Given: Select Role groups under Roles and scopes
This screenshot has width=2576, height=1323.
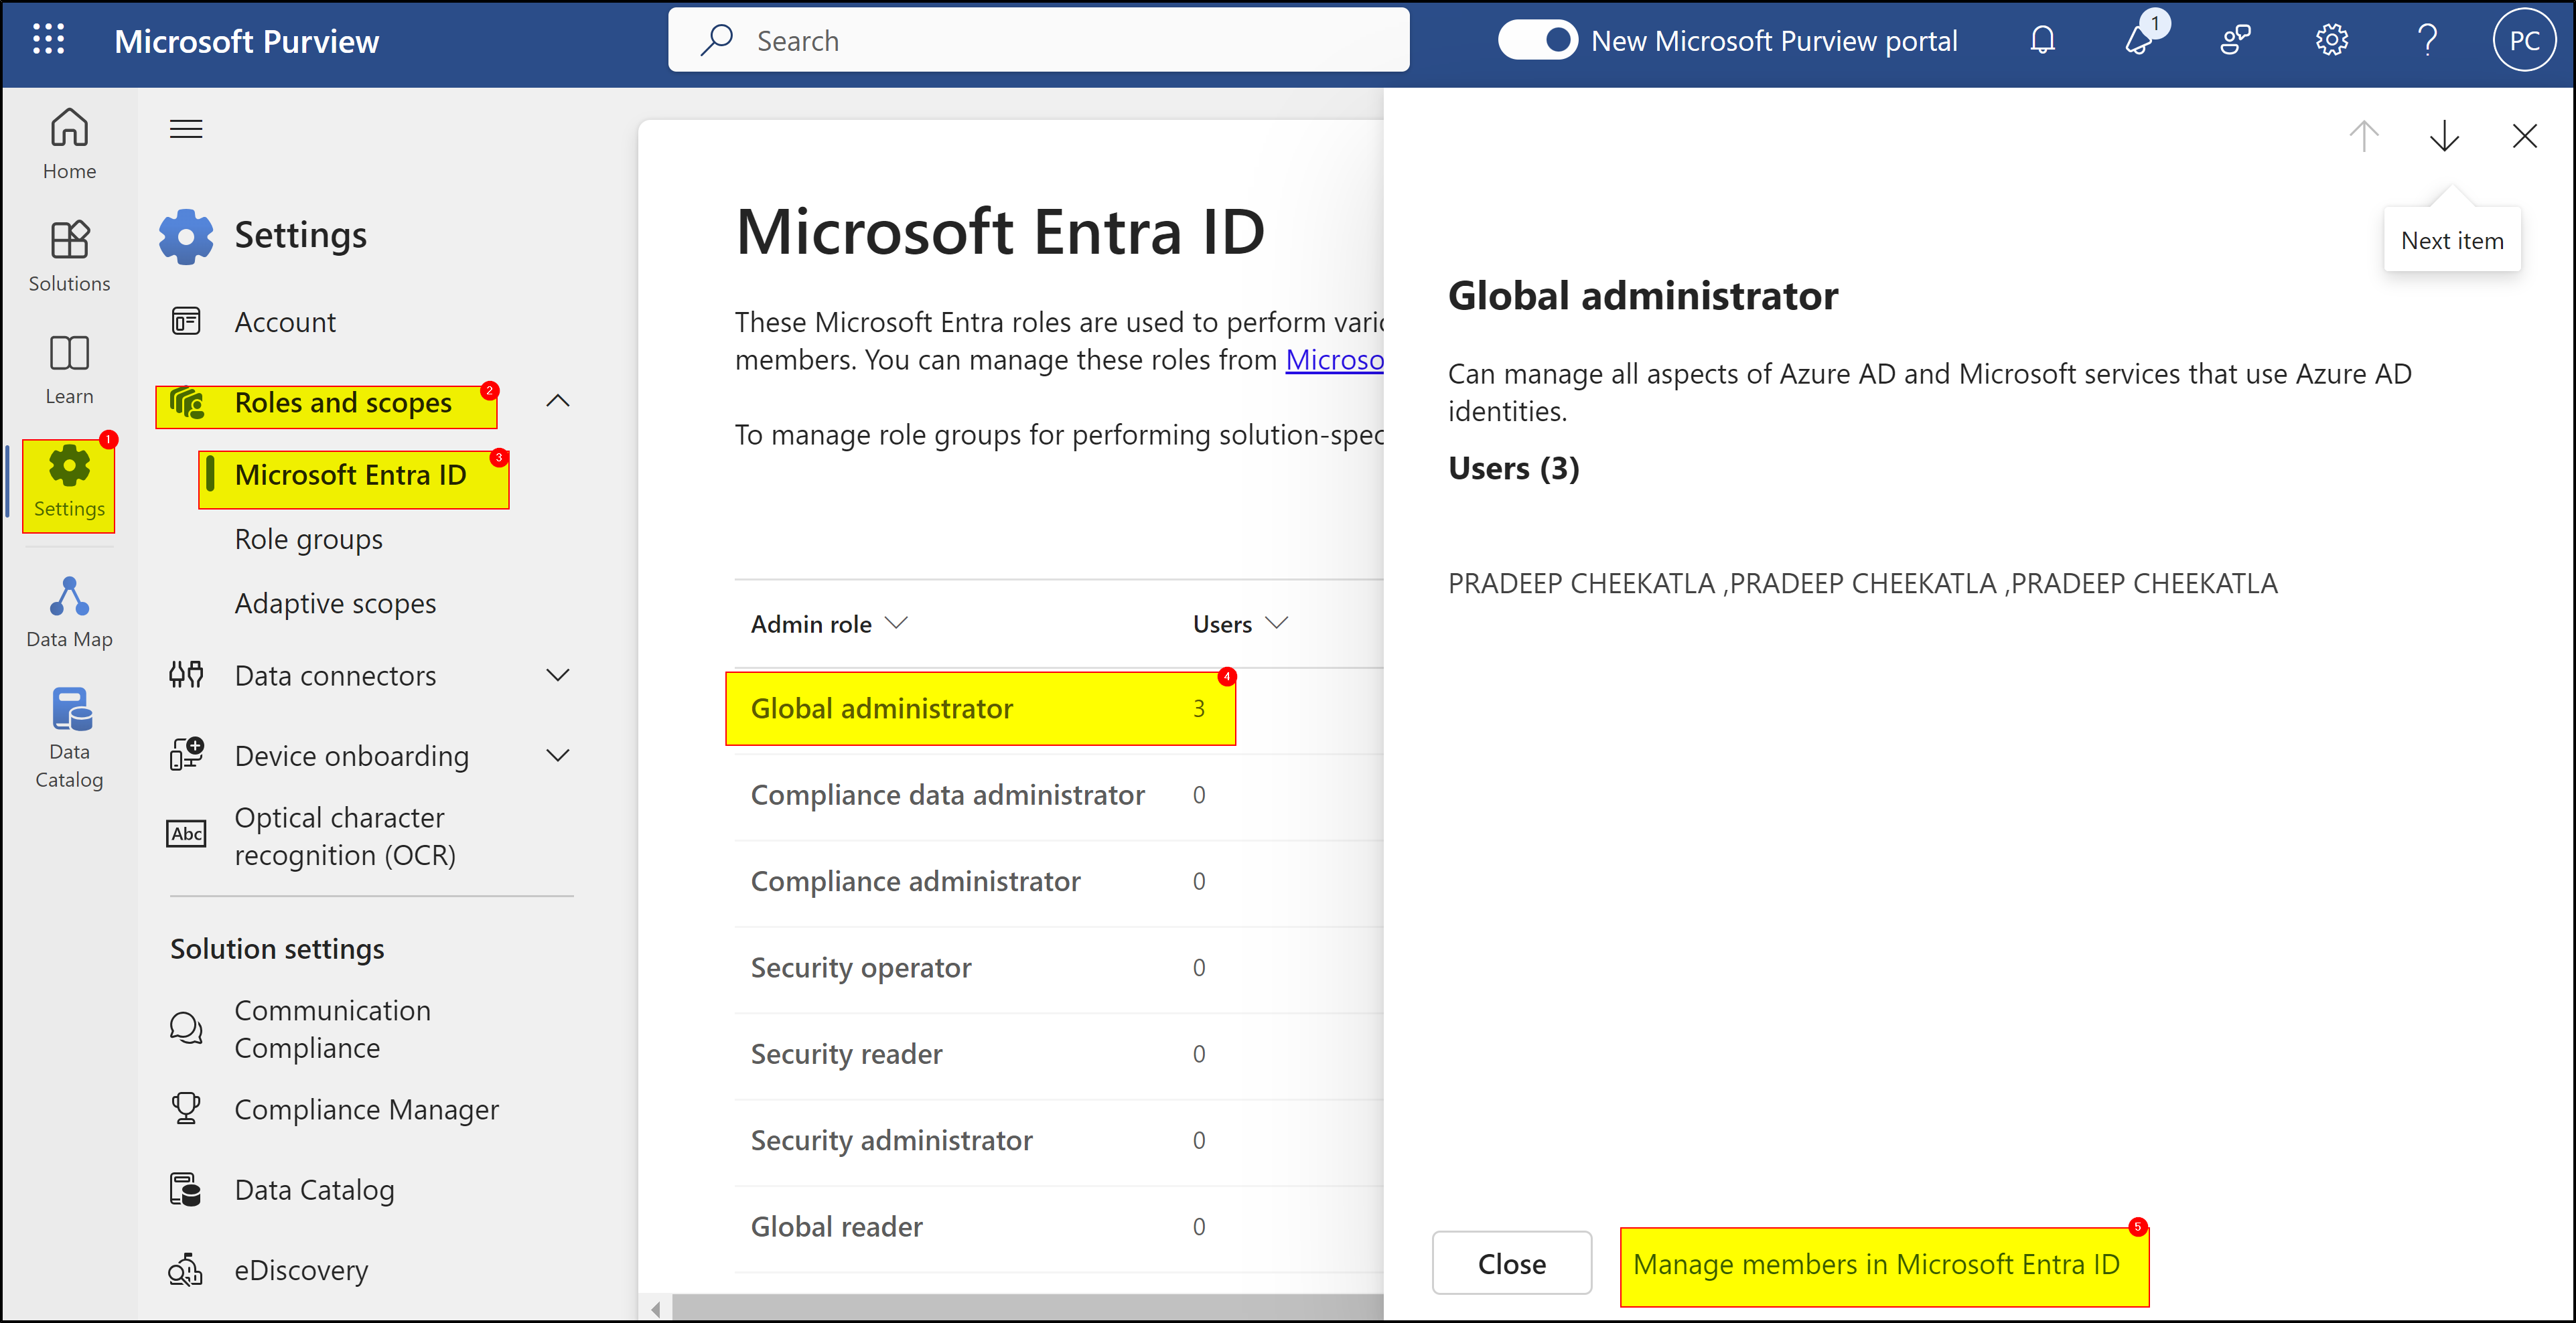Looking at the screenshot, I should pyautogui.click(x=308, y=538).
